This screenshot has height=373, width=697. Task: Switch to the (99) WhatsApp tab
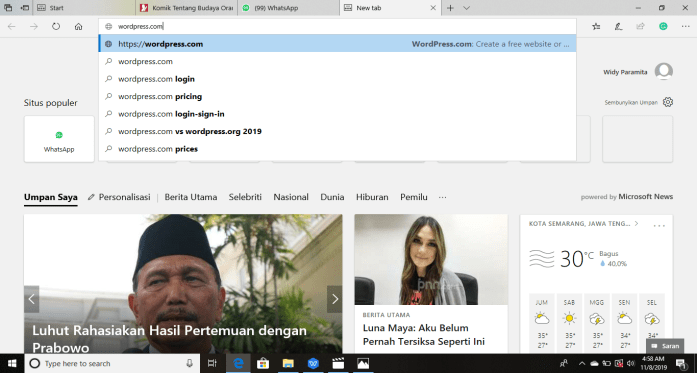(x=288, y=8)
